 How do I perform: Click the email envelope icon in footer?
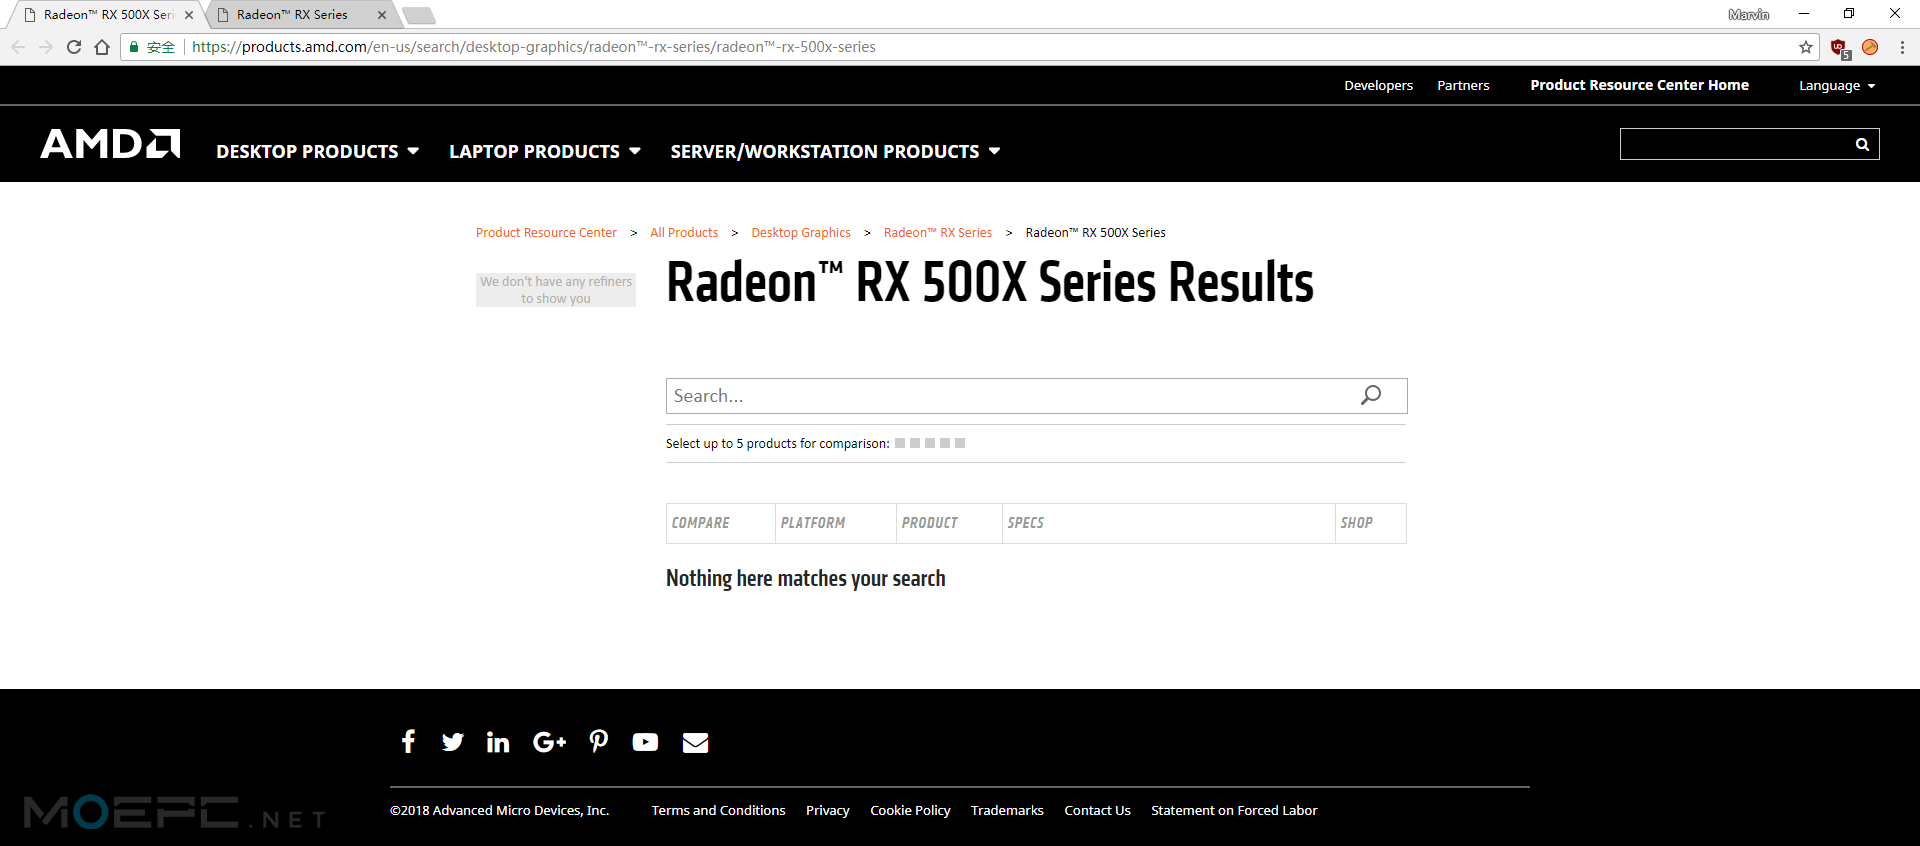coord(696,742)
